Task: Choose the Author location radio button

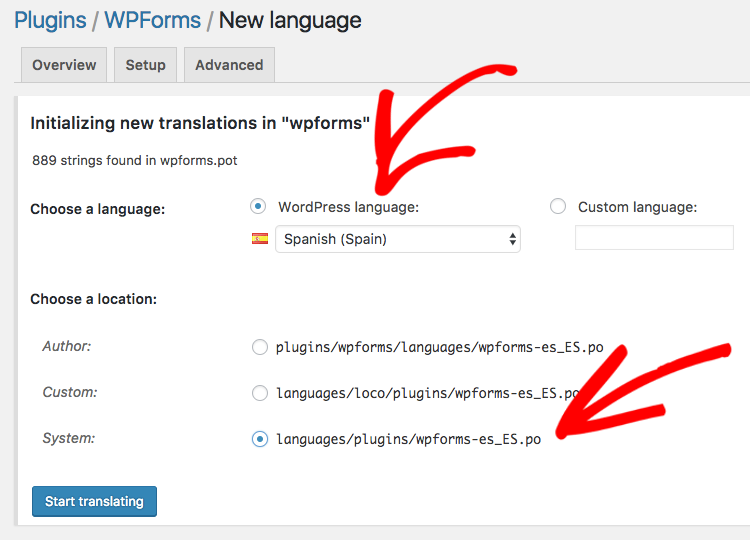Action: pyautogui.click(x=260, y=347)
